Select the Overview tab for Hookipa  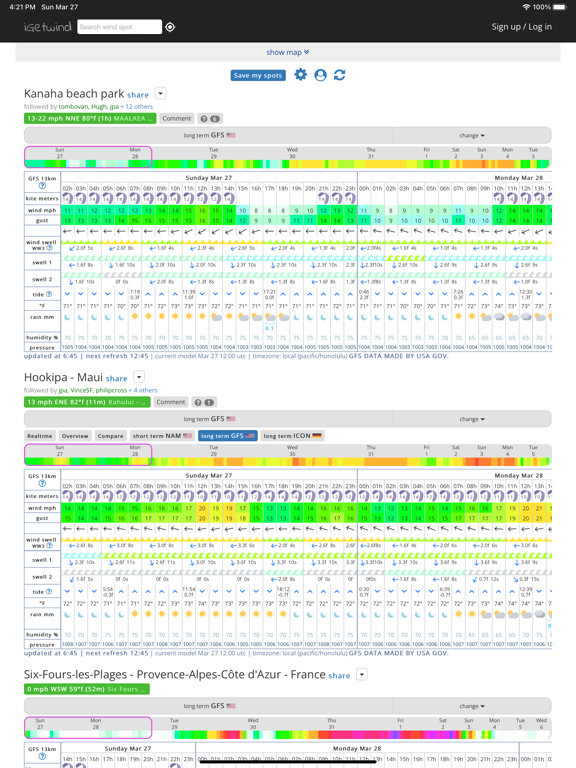75,436
